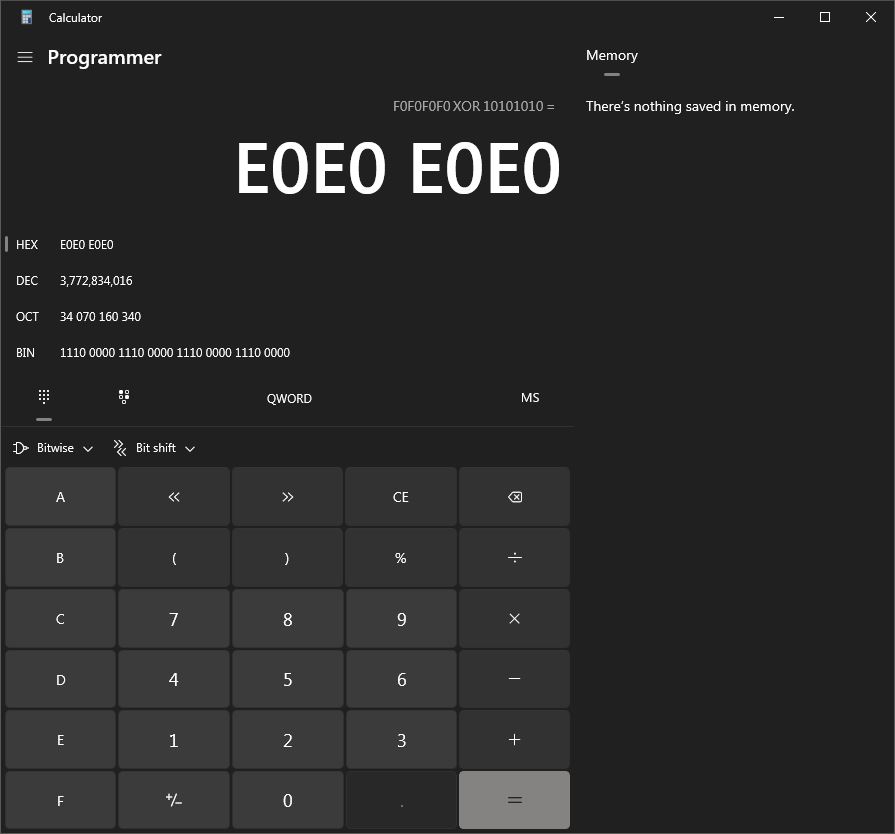Click the CE clear entry key
This screenshot has height=834, width=895.
point(401,497)
